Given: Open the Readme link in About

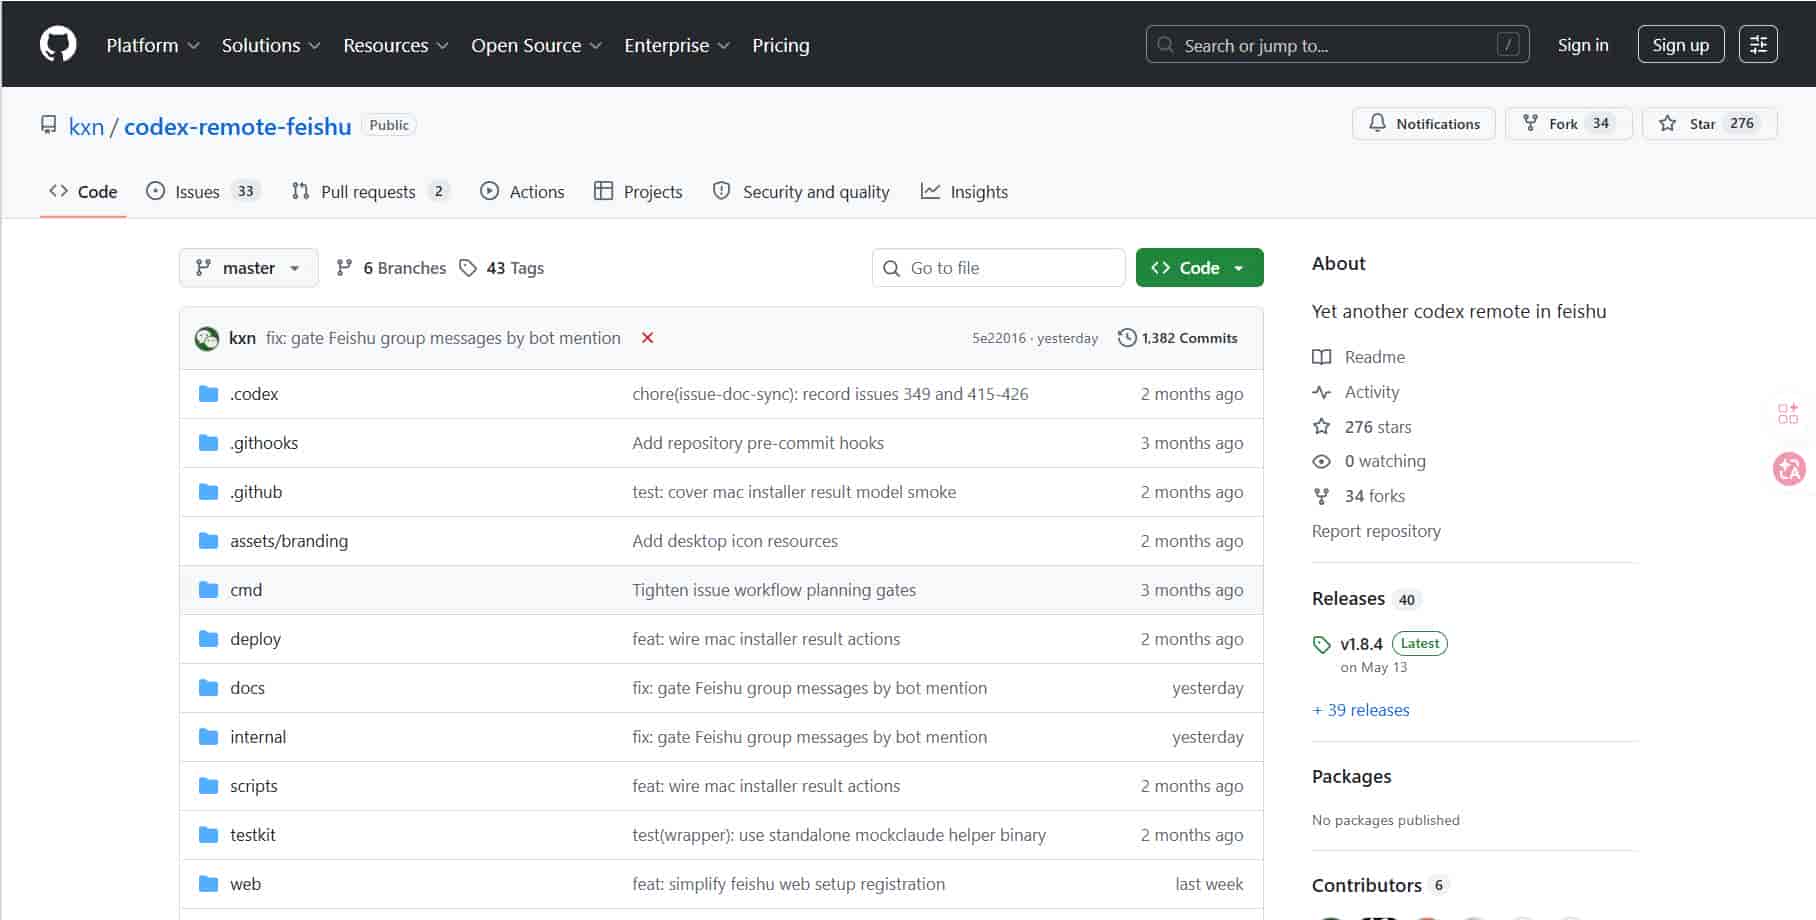Looking at the screenshot, I should (1358, 357).
